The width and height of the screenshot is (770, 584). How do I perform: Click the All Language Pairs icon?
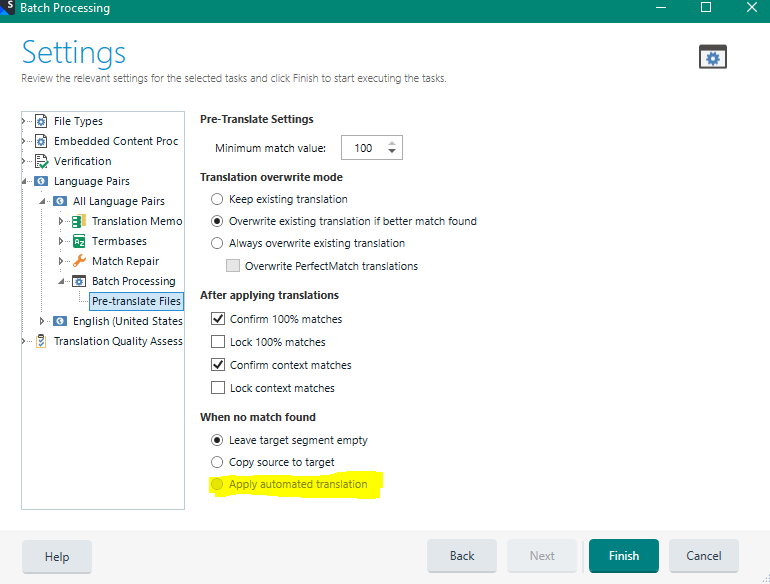coord(60,201)
